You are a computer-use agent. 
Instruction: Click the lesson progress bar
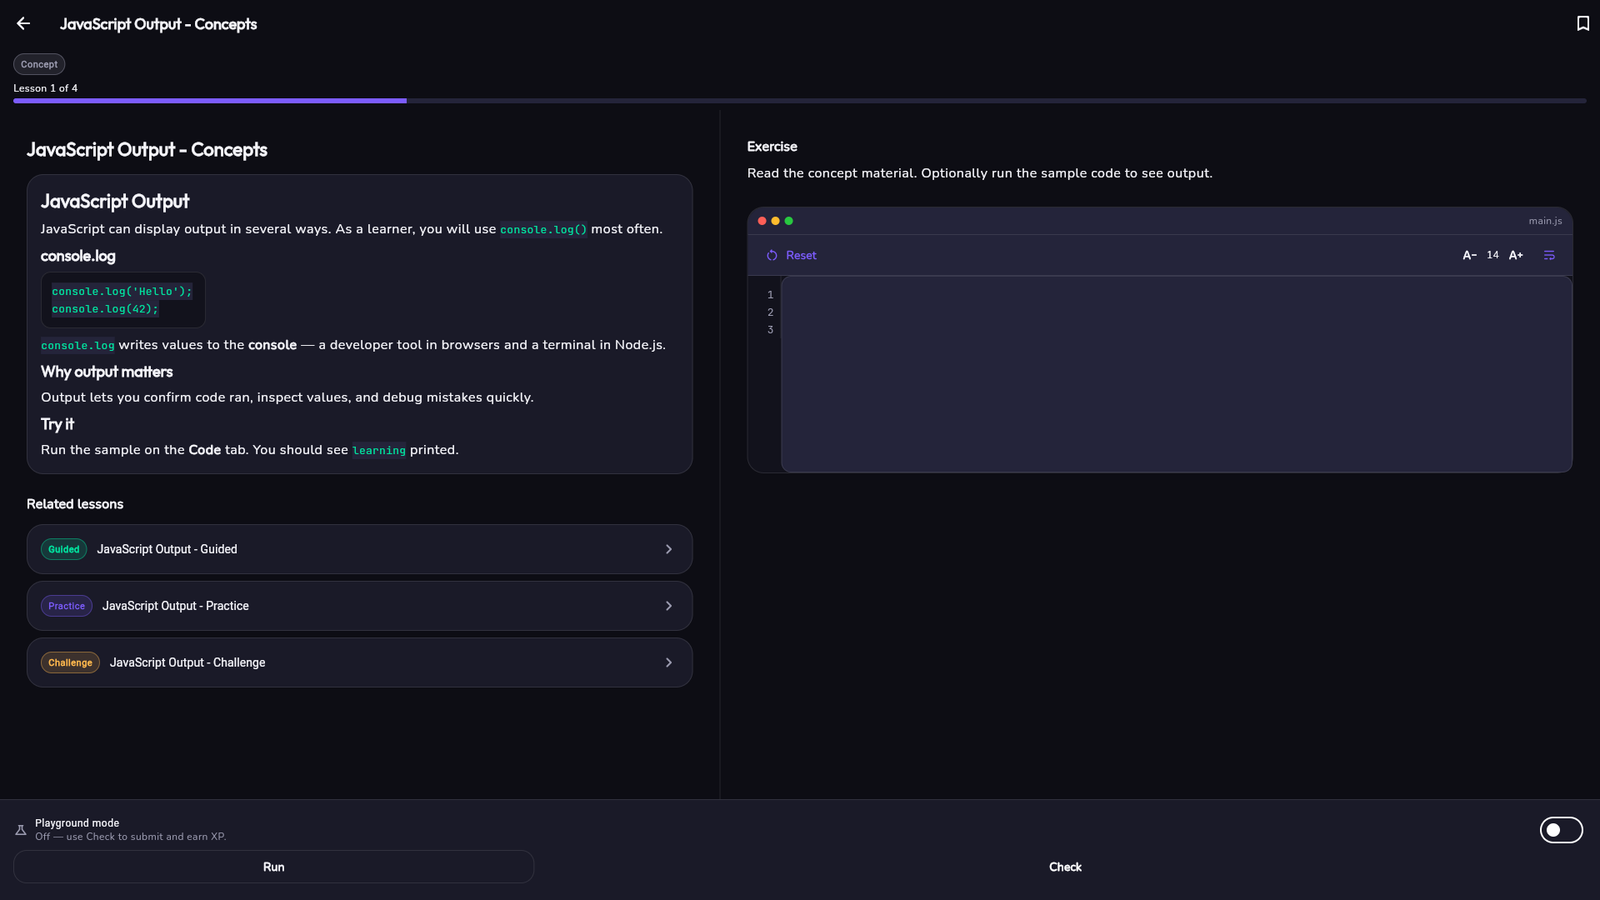tap(799, 101)
